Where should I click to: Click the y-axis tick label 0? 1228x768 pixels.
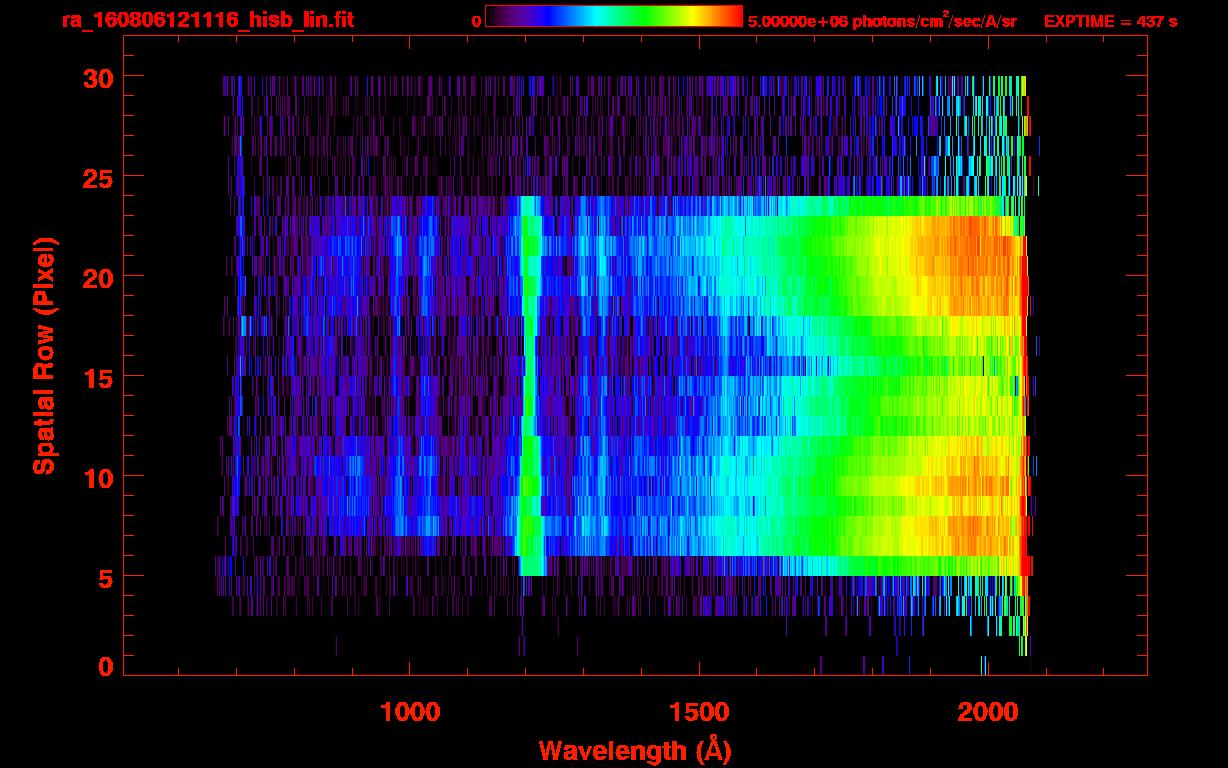104,666
